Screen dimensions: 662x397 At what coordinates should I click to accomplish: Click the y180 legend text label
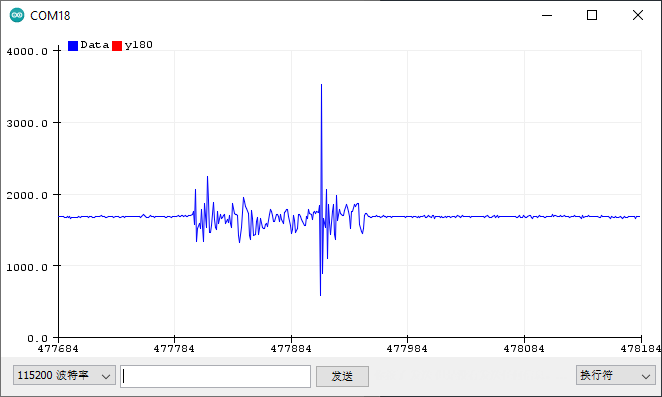(138, 45)
